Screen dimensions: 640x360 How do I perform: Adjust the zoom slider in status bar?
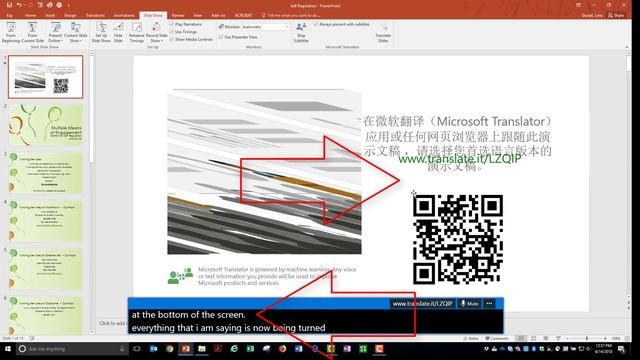point(587,338)
